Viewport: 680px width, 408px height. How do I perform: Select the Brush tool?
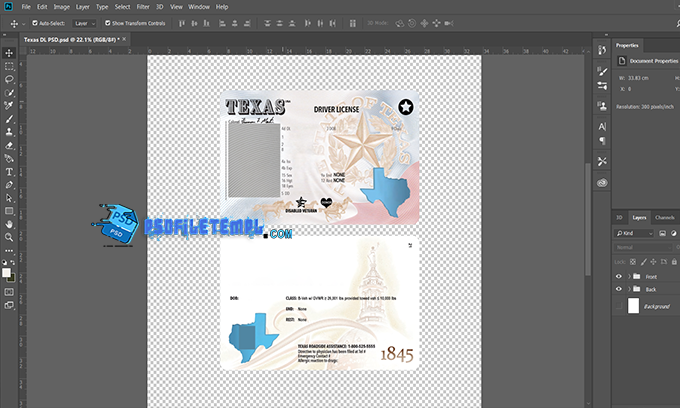pyautogui.click(x=9, y=119)
